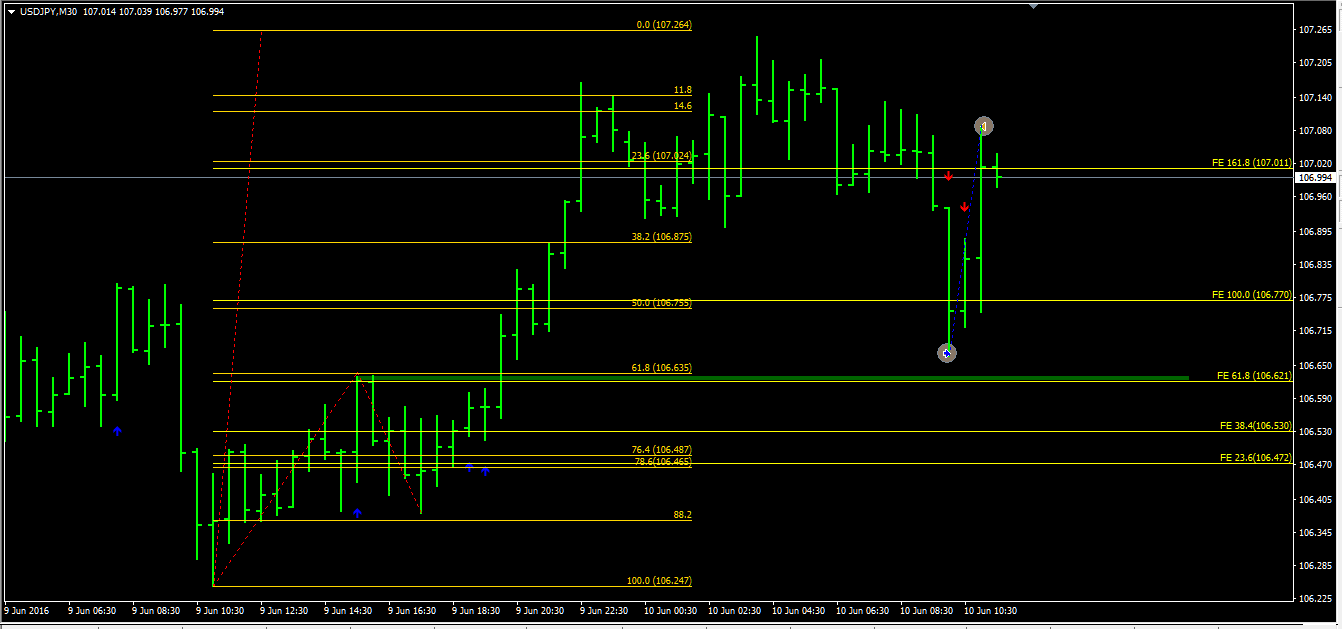Click the 9 Jun 10:30 time axis label

[x=220, y=610]
